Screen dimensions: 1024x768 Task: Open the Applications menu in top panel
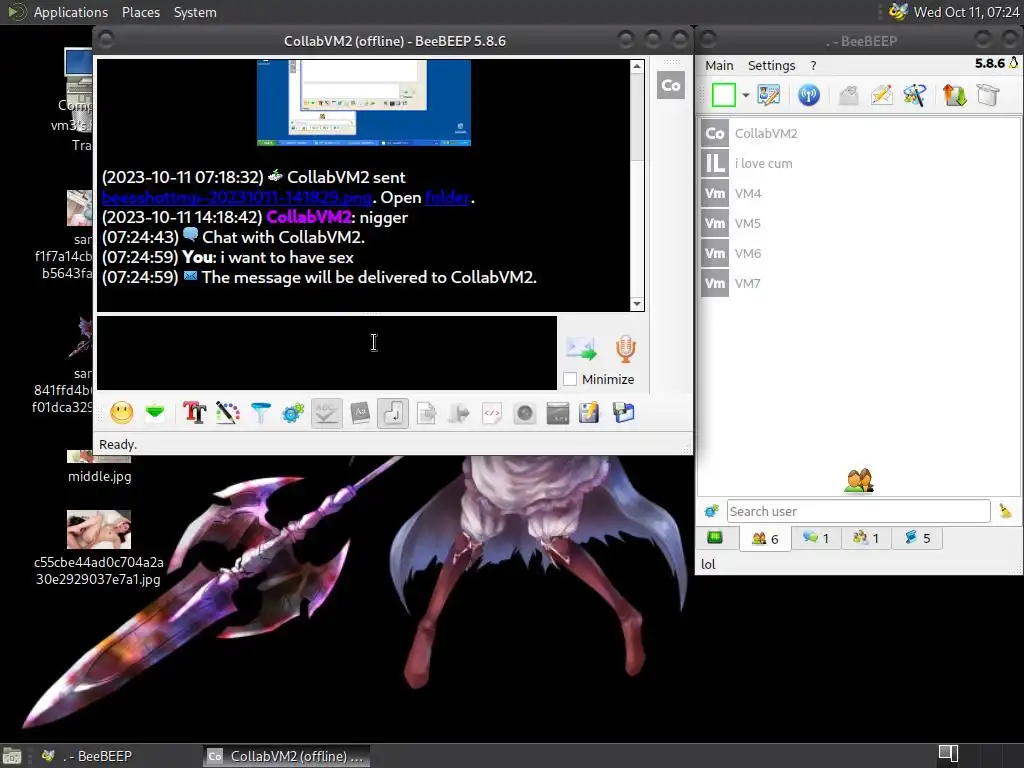71,12
